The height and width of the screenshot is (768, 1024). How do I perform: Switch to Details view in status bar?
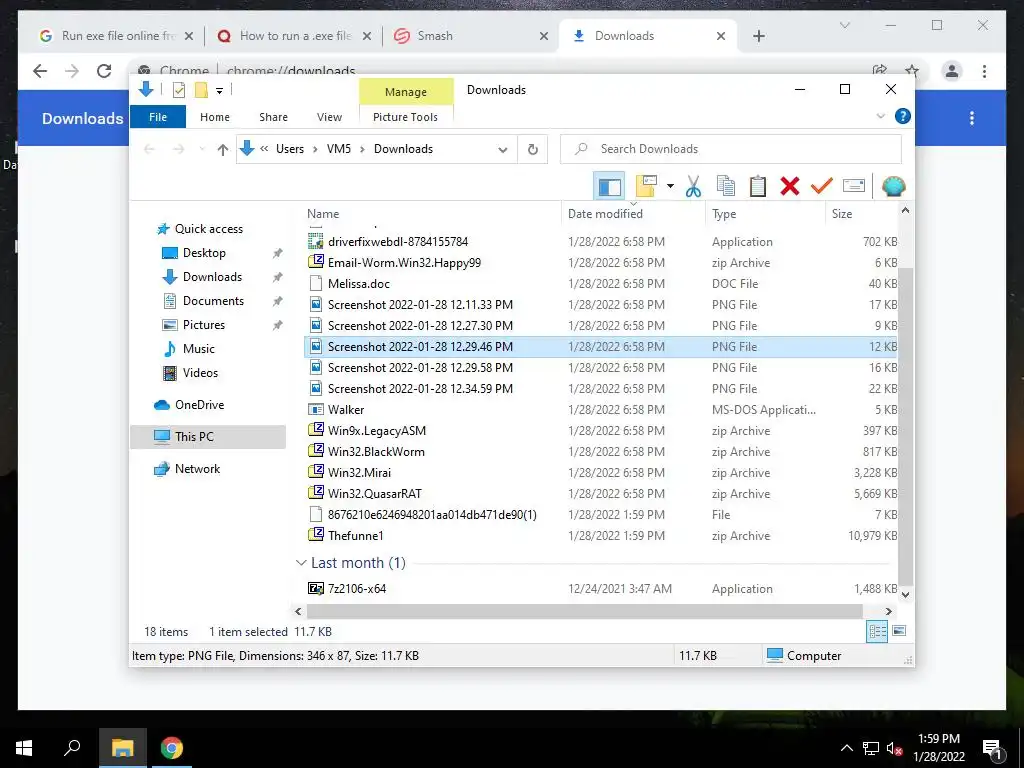point(877,631)
